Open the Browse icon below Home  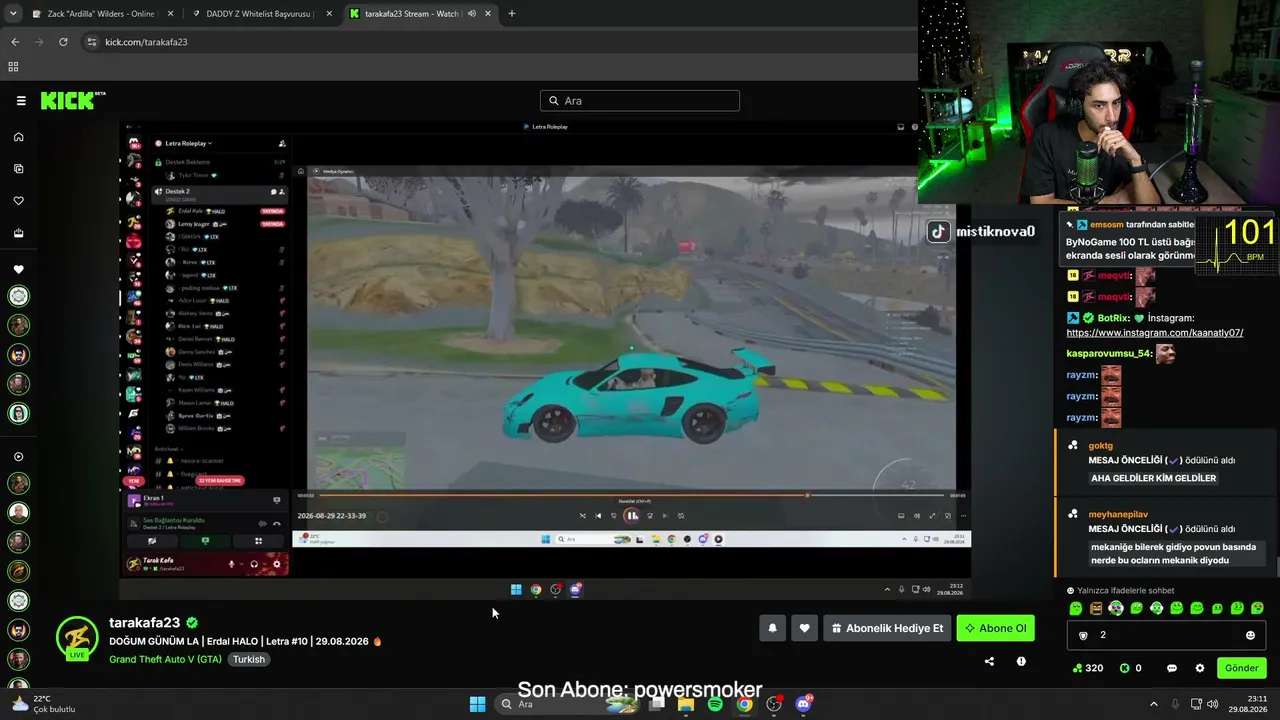click(18, 169)
